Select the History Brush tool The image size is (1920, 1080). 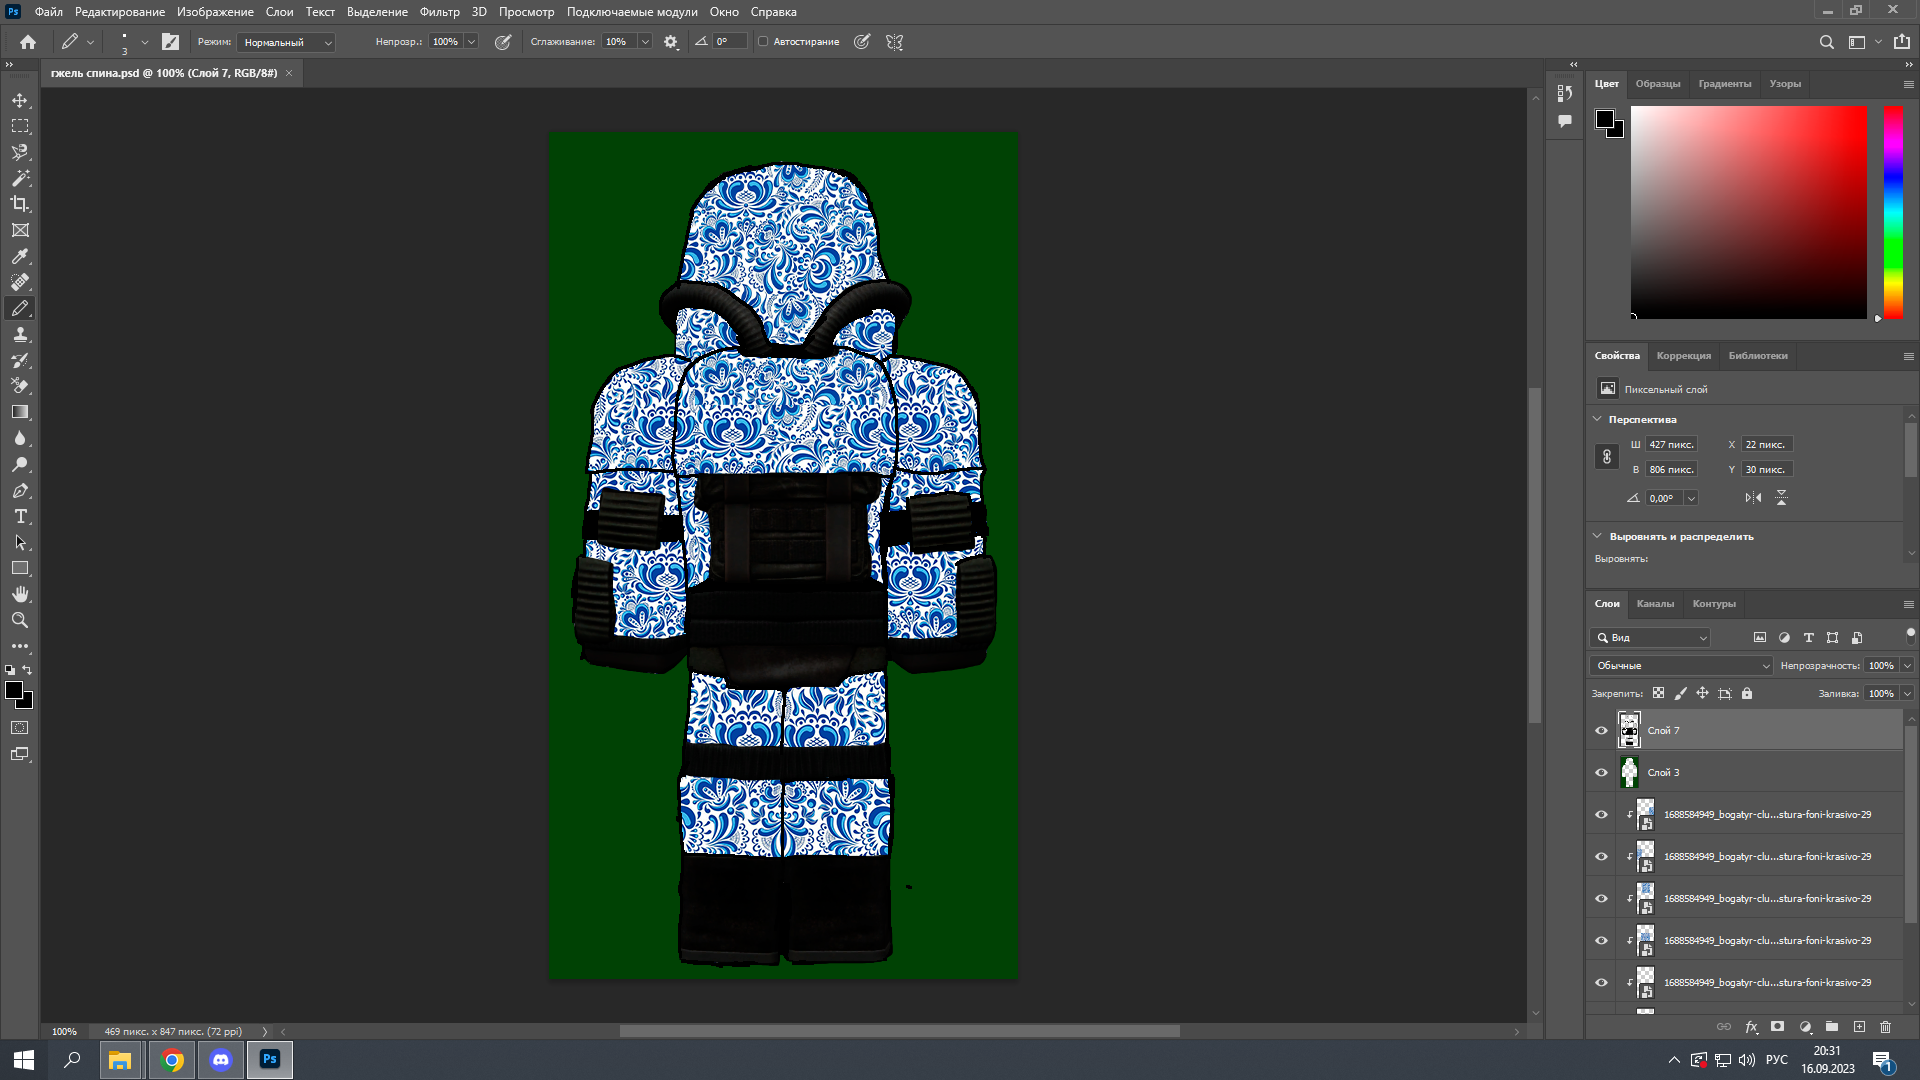point(20,360)
